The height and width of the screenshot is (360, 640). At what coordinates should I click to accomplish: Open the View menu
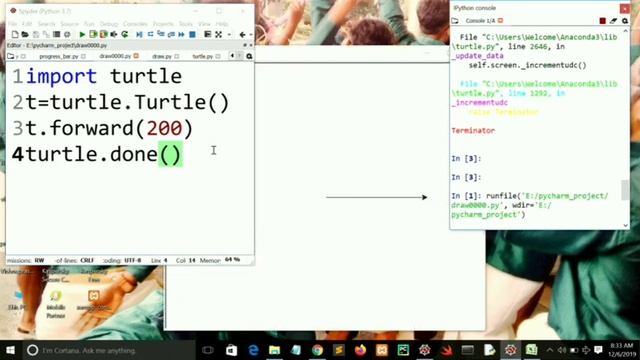(x=204, y=24)
